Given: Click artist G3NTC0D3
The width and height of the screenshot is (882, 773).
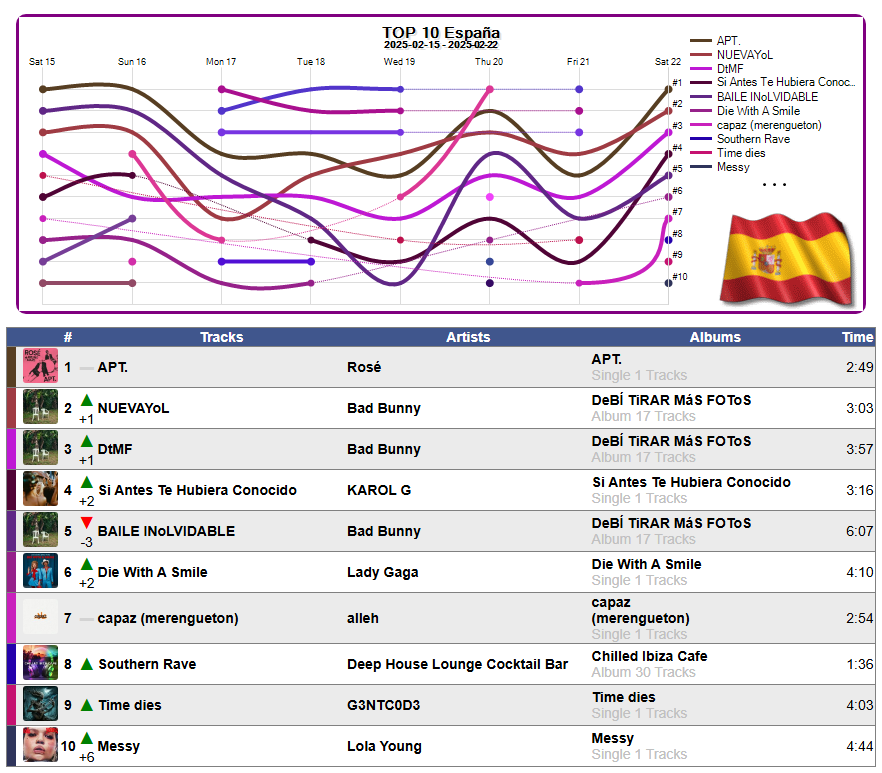Looking at the screenshot, I should point(383,705).
